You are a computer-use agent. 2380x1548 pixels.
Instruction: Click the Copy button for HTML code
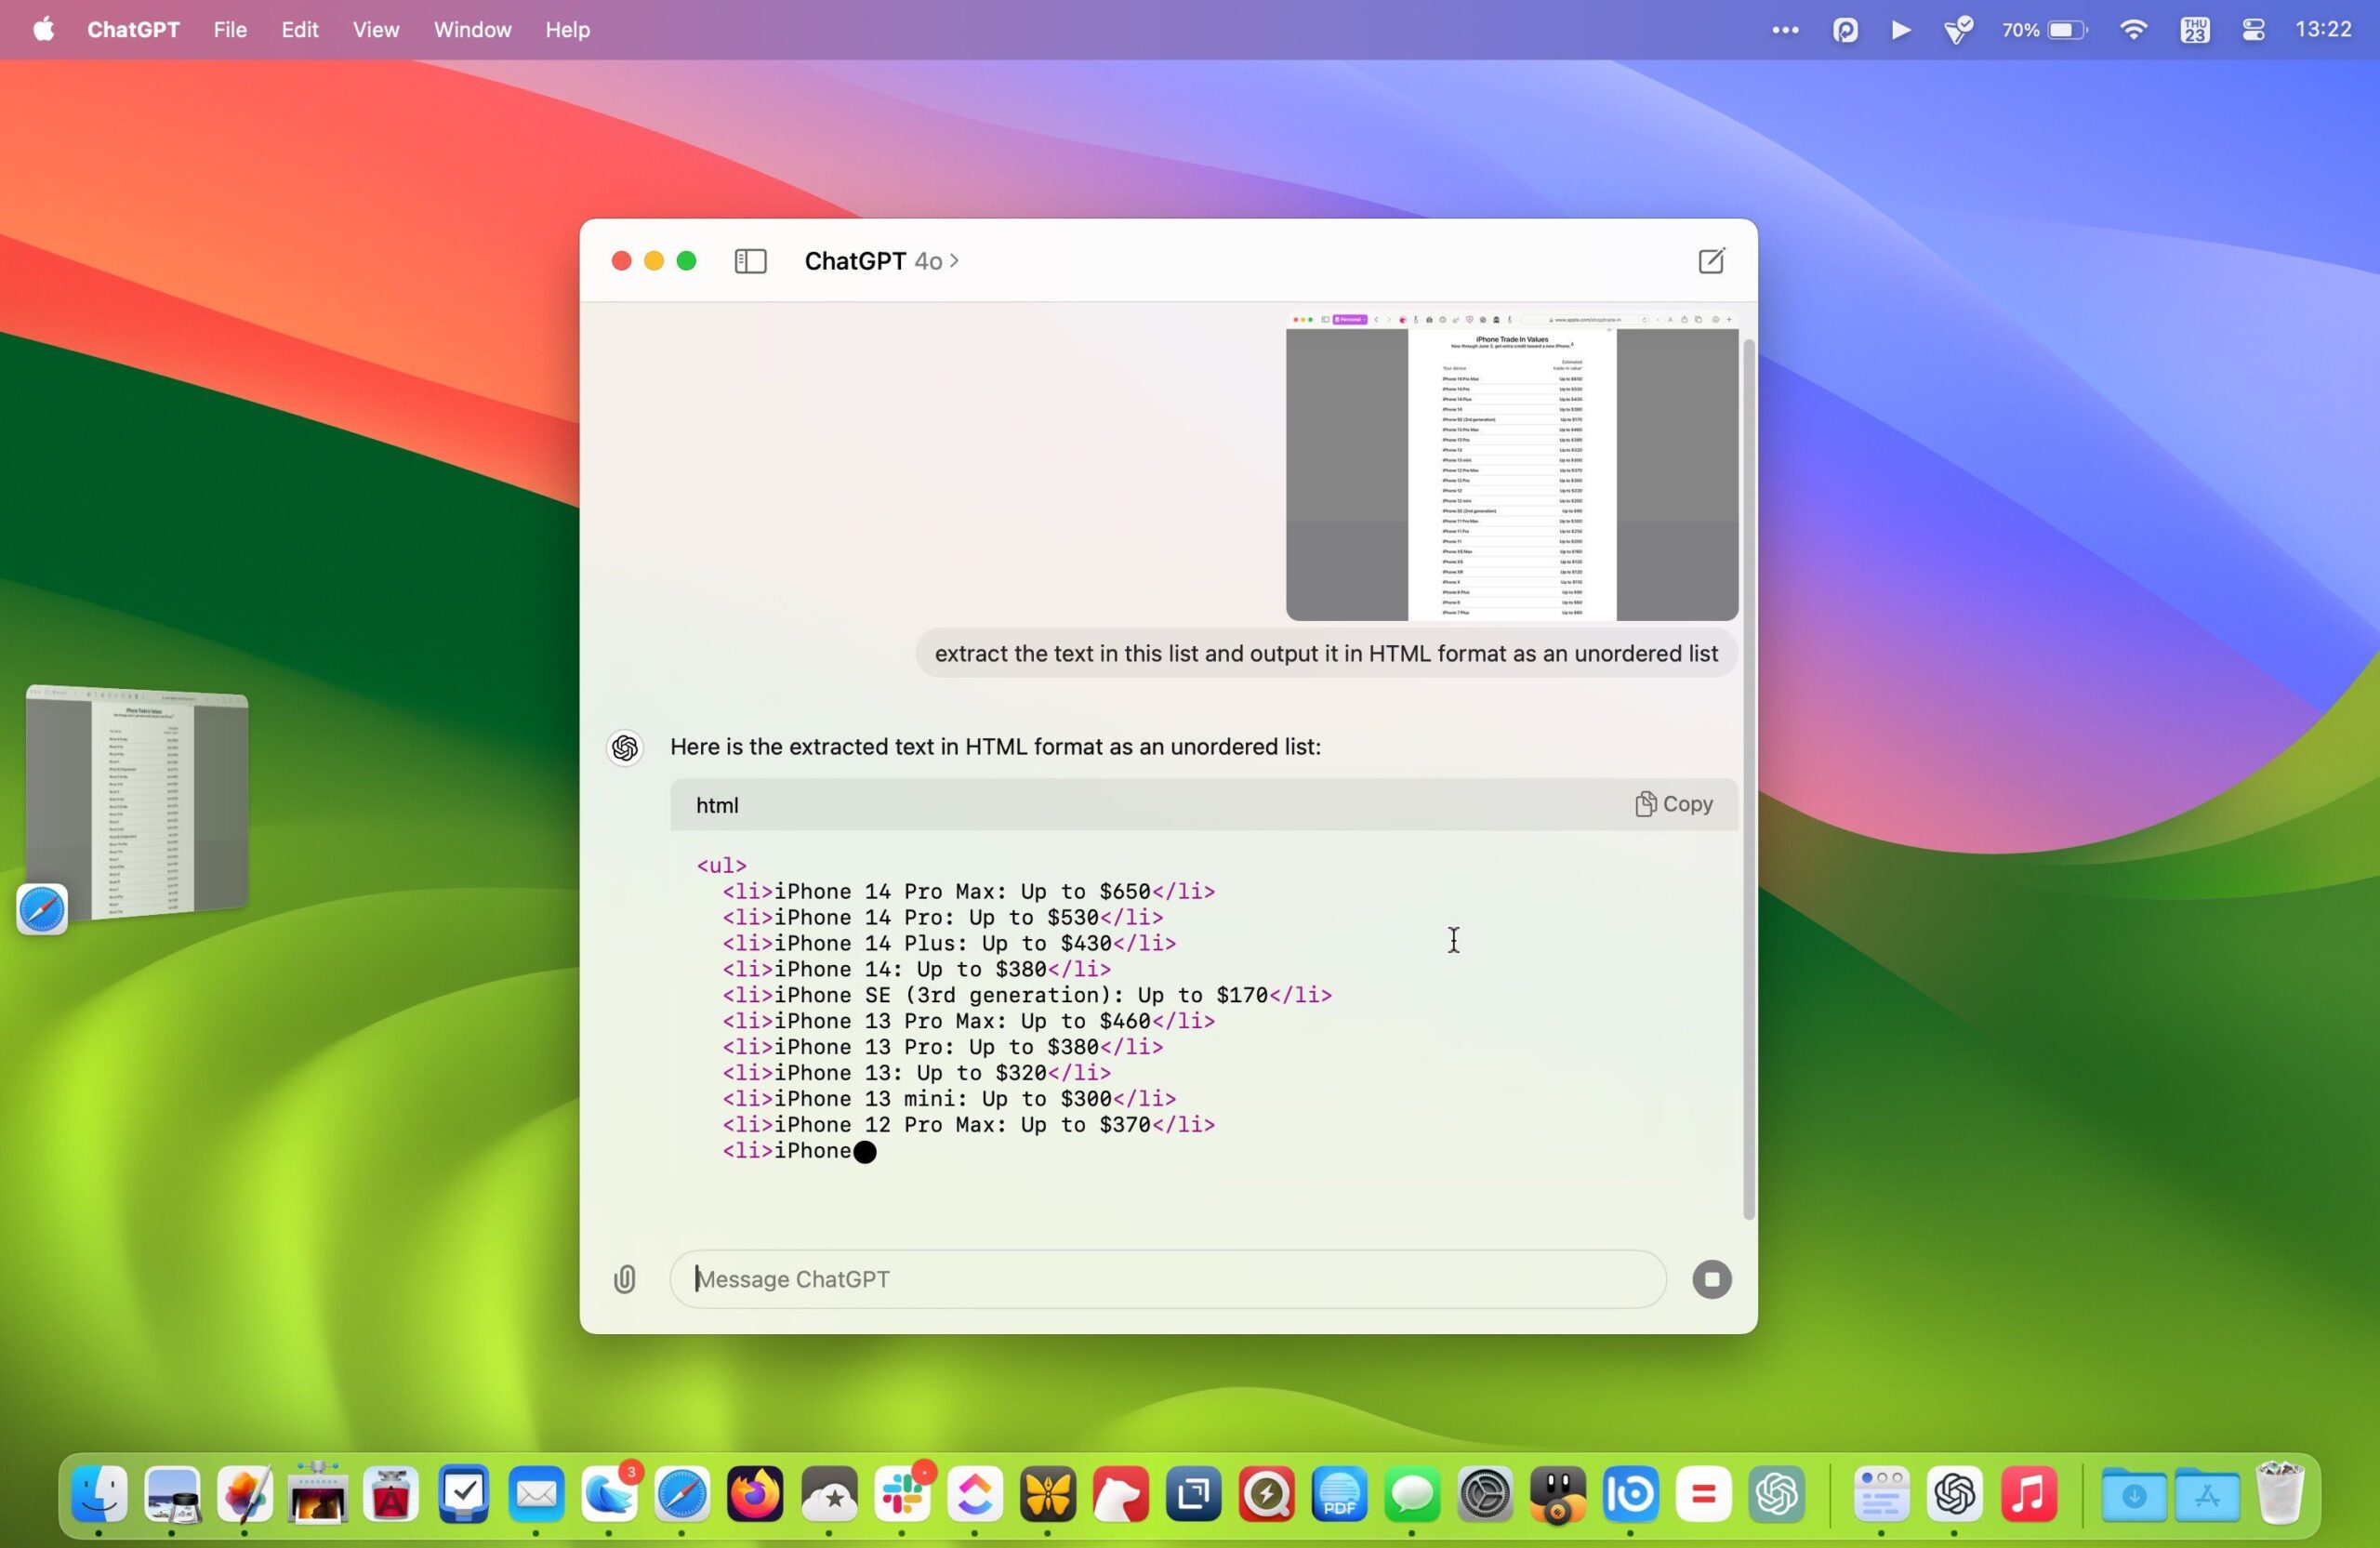(x=1673, y=803)
